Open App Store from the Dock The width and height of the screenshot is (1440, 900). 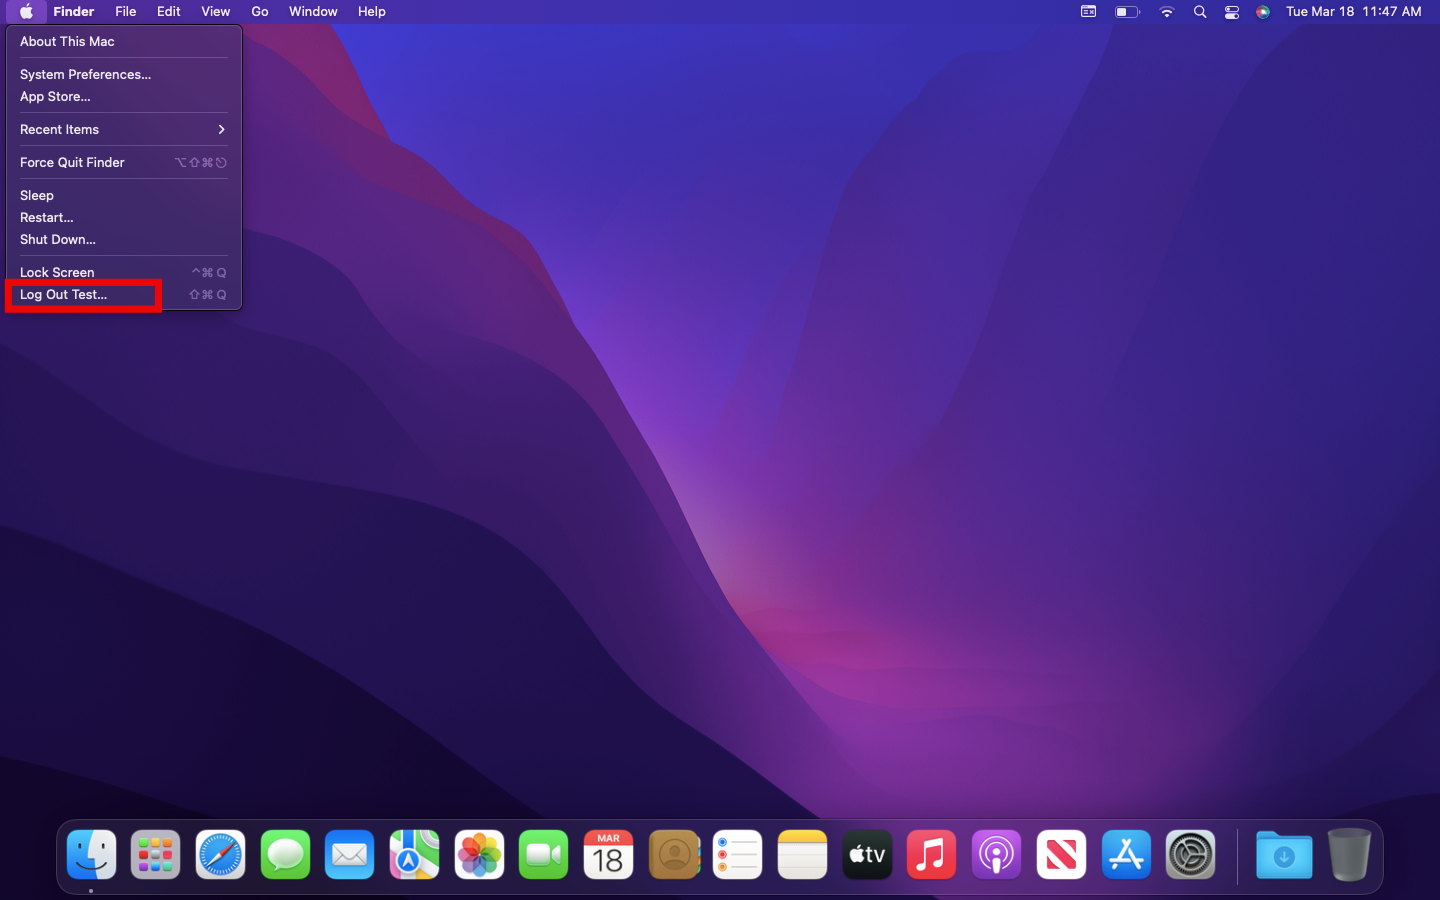(x=1126, y=855)
